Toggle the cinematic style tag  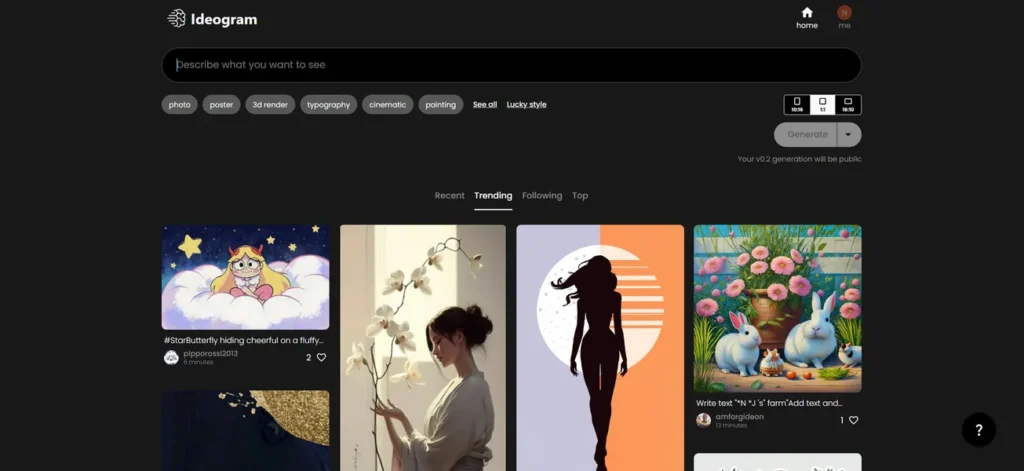click(x=387, y=104)
